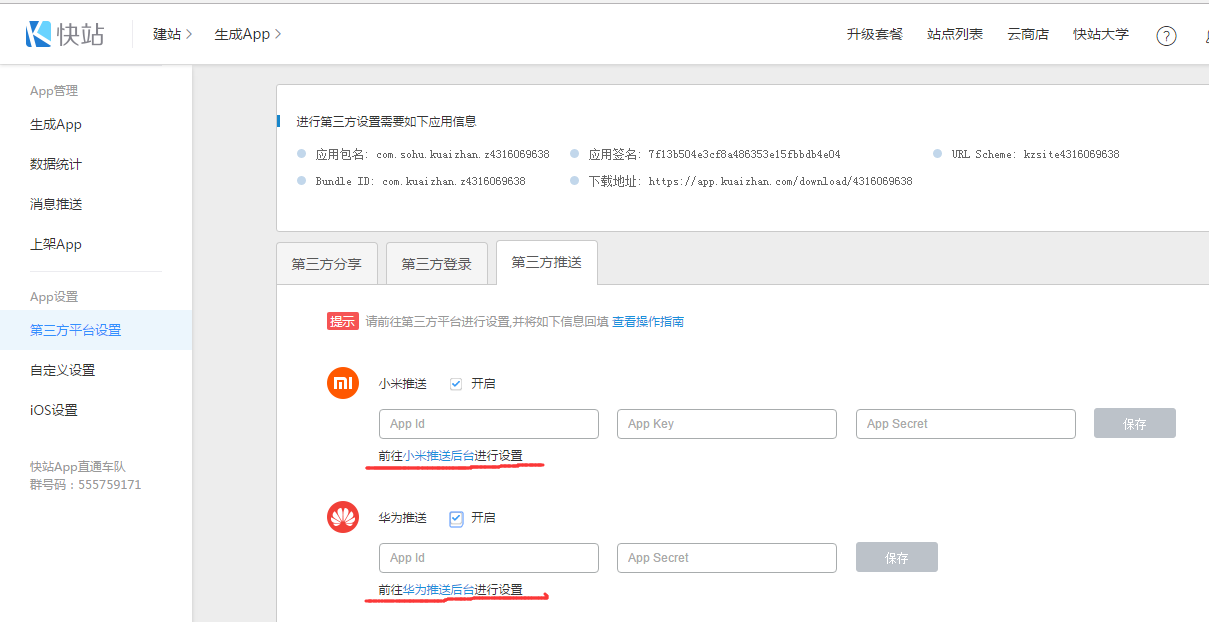Go to iOS设置 in sidebar
This screenshot has height=622, width=1209.
click(54, 410)
